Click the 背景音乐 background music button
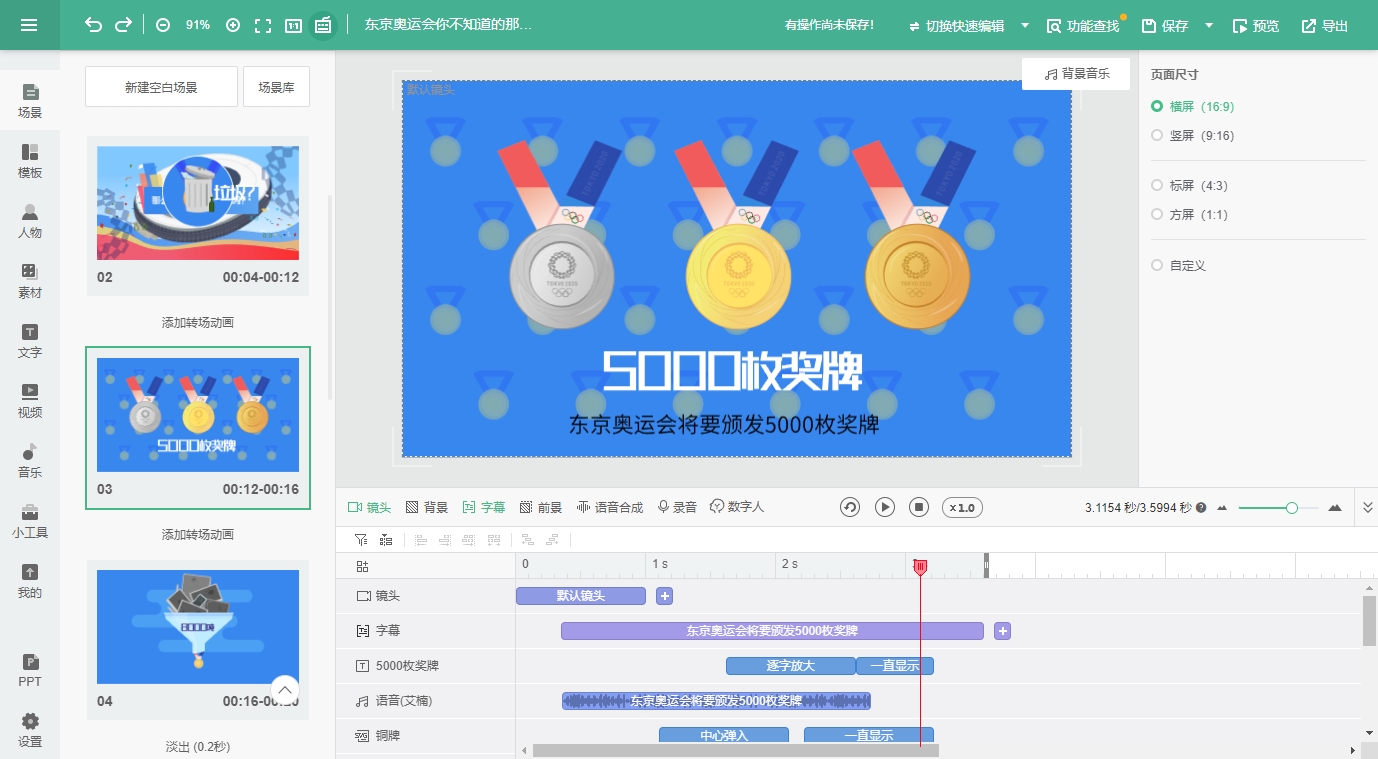Screen dimensions: 1378x759 [x=1076, y=74]
